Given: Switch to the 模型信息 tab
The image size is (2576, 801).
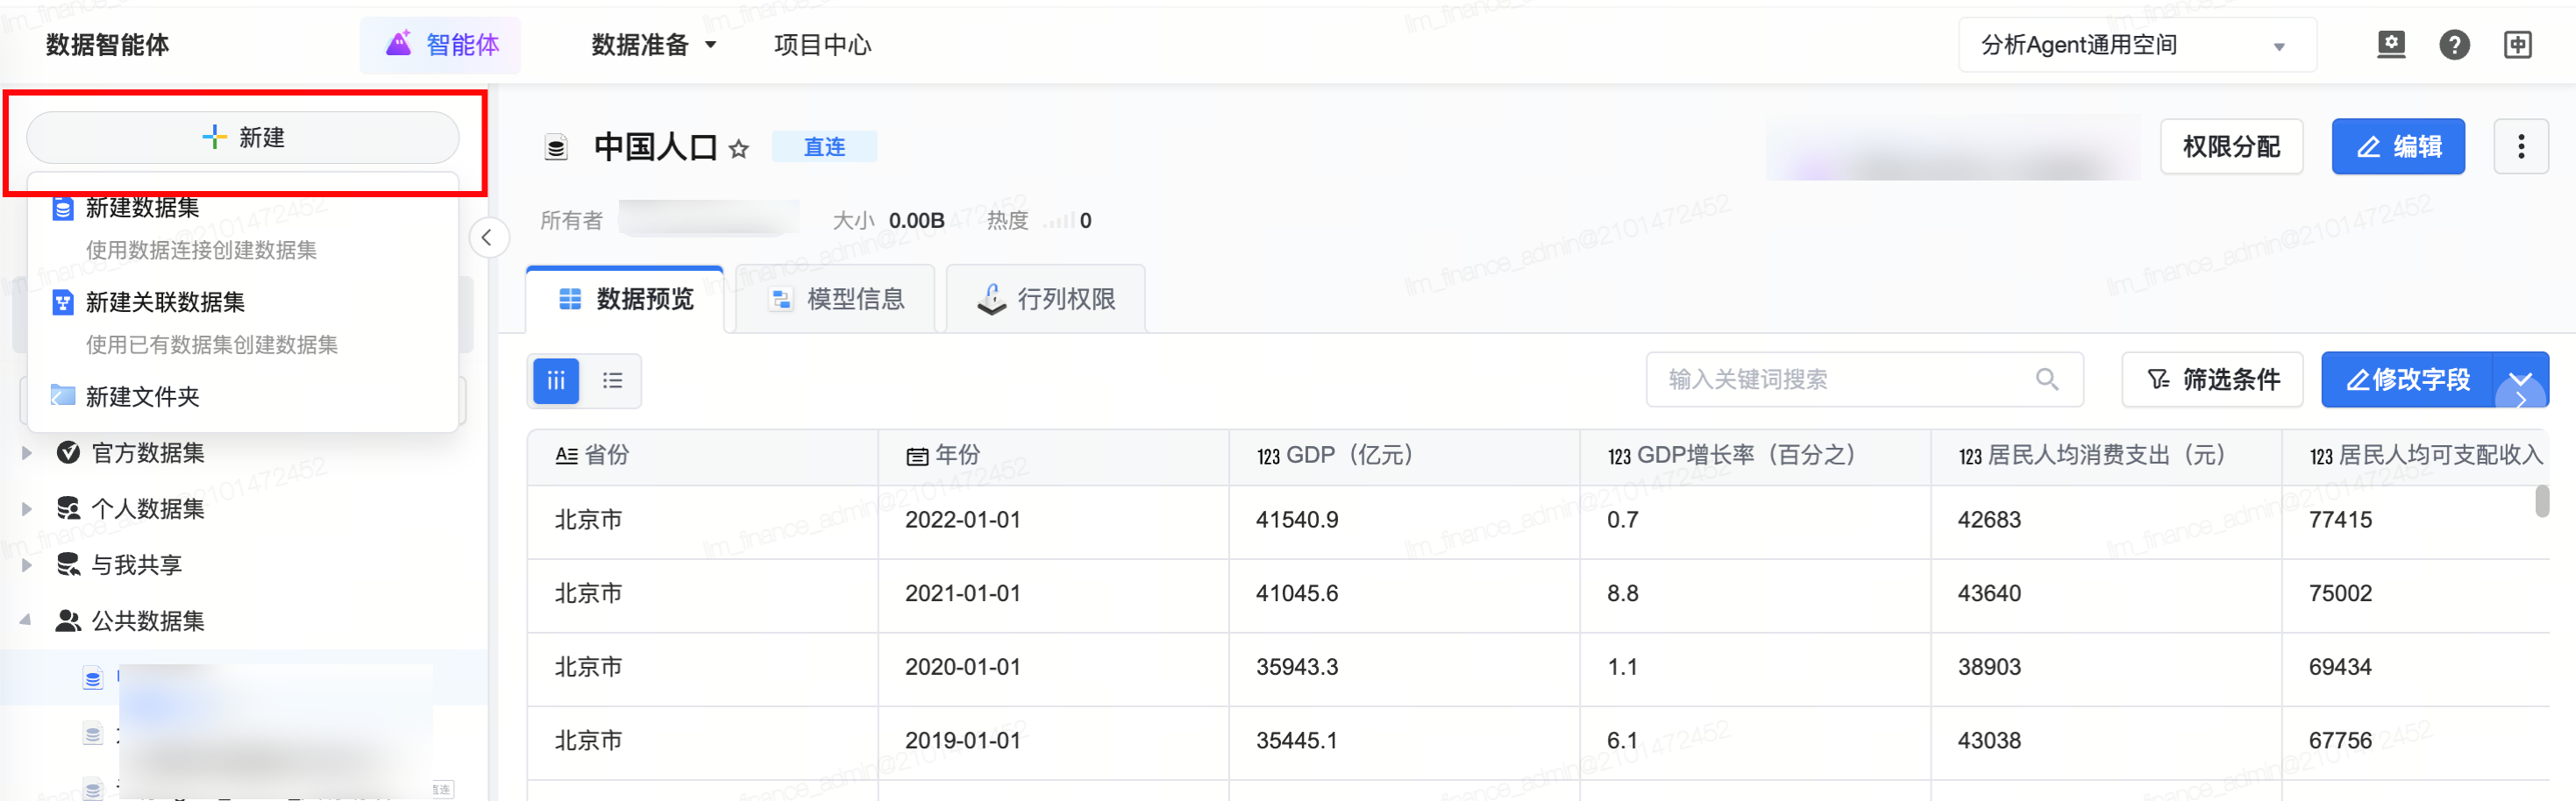Looking at the screenshot, I should pos(836,299).
